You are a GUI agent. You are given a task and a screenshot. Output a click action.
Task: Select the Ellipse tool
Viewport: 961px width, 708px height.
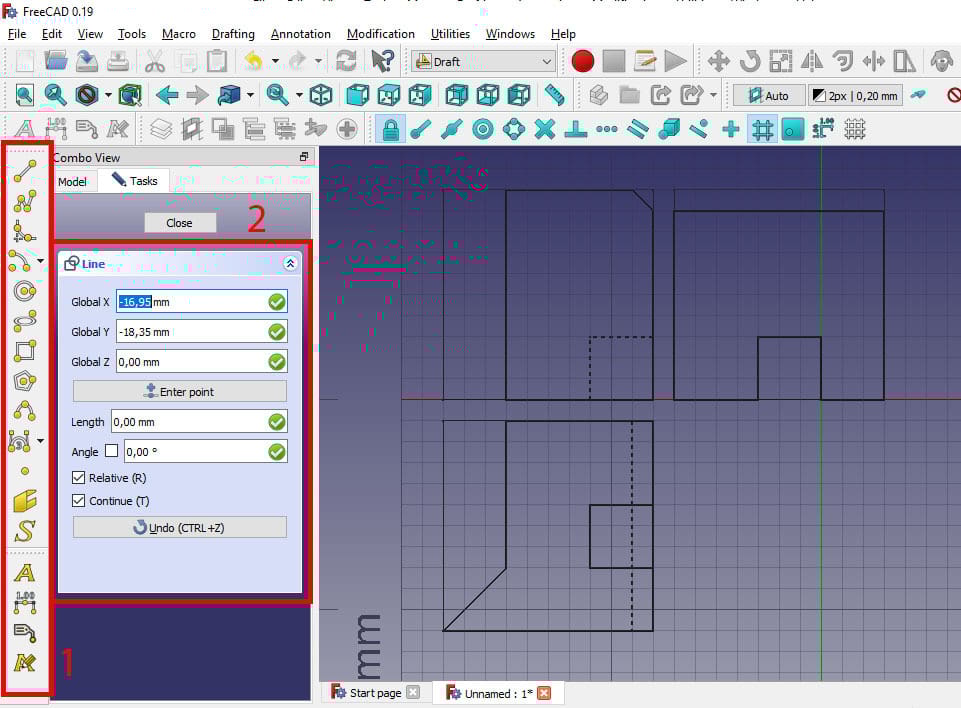pyautogui.click(x=25, y=321)
